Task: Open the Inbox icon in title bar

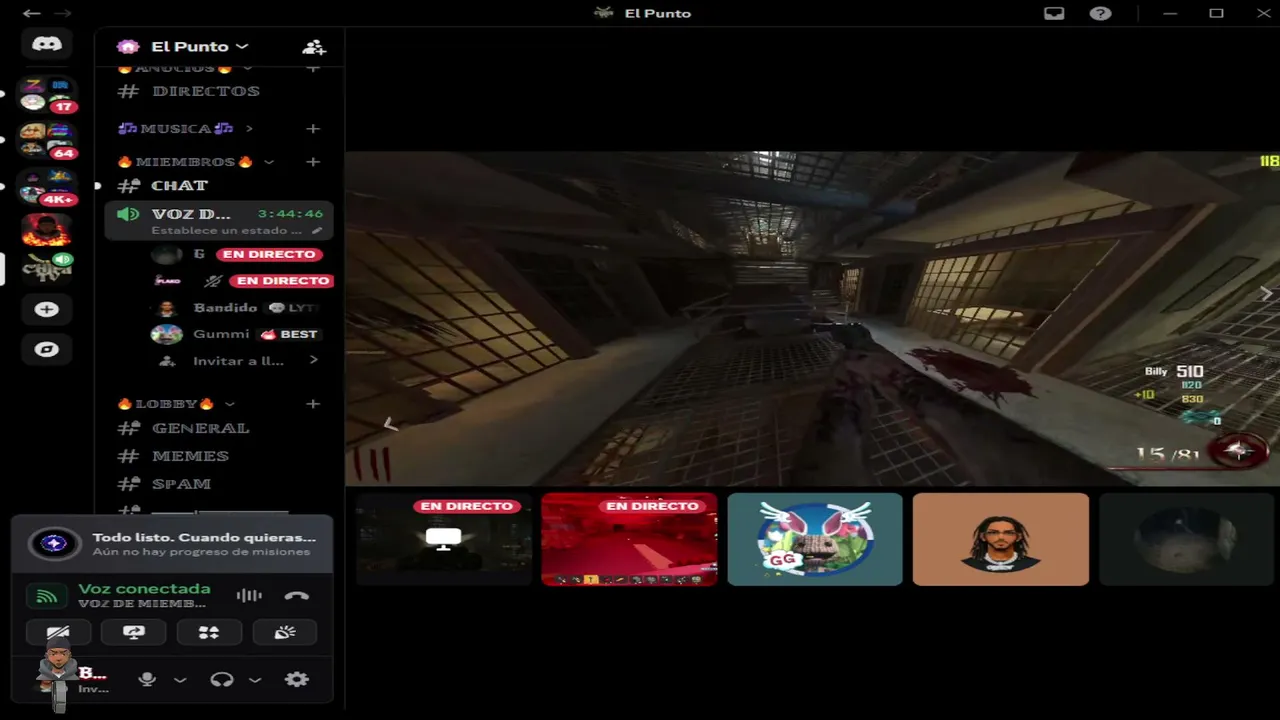Action: [1054, 13]
